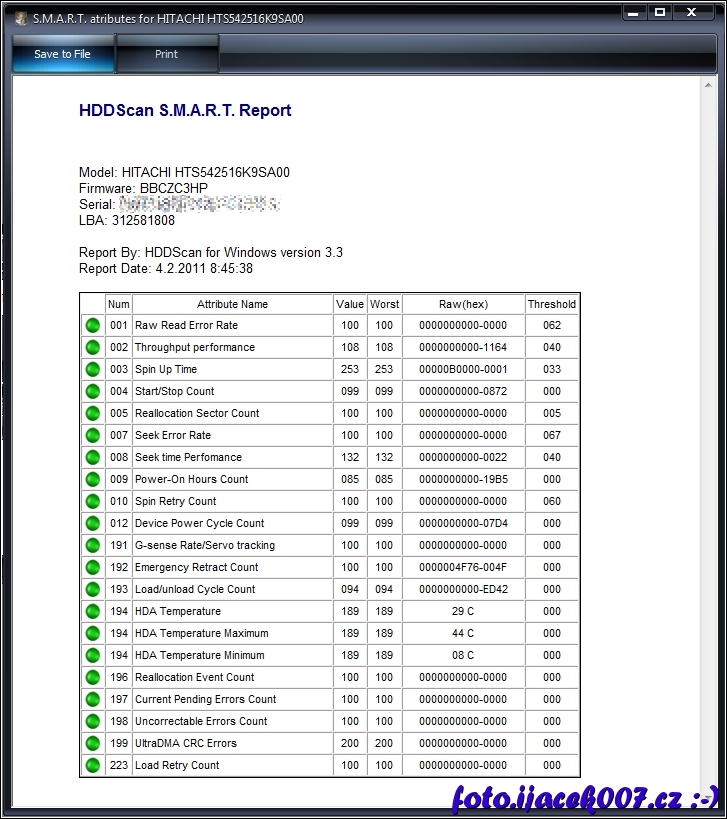
Task: Click the HDDScan app icon in title bar
Action: tap(19, 17)
